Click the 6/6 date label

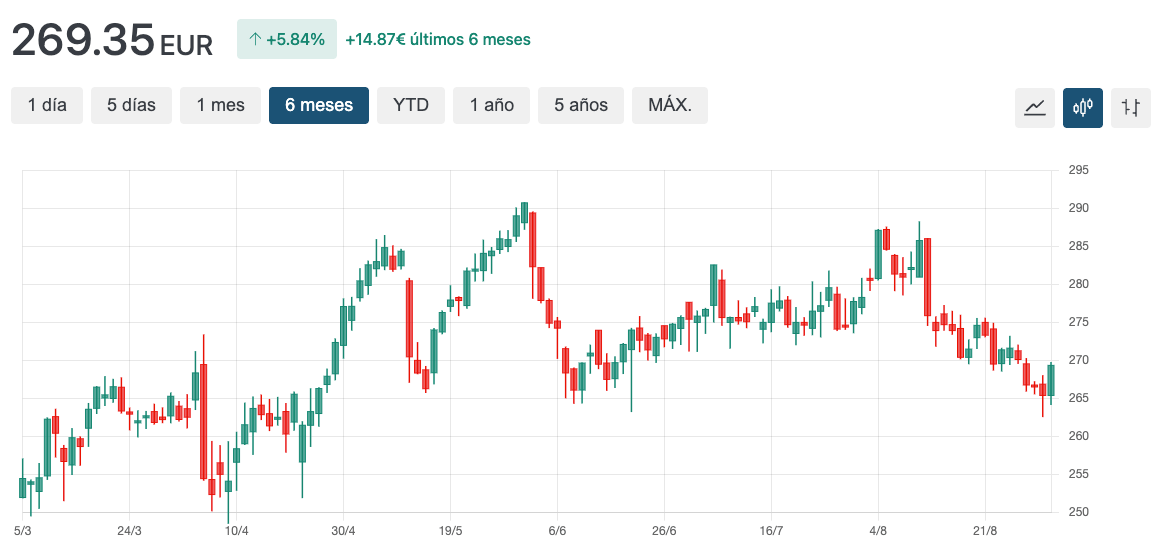[x=557, y=531]
